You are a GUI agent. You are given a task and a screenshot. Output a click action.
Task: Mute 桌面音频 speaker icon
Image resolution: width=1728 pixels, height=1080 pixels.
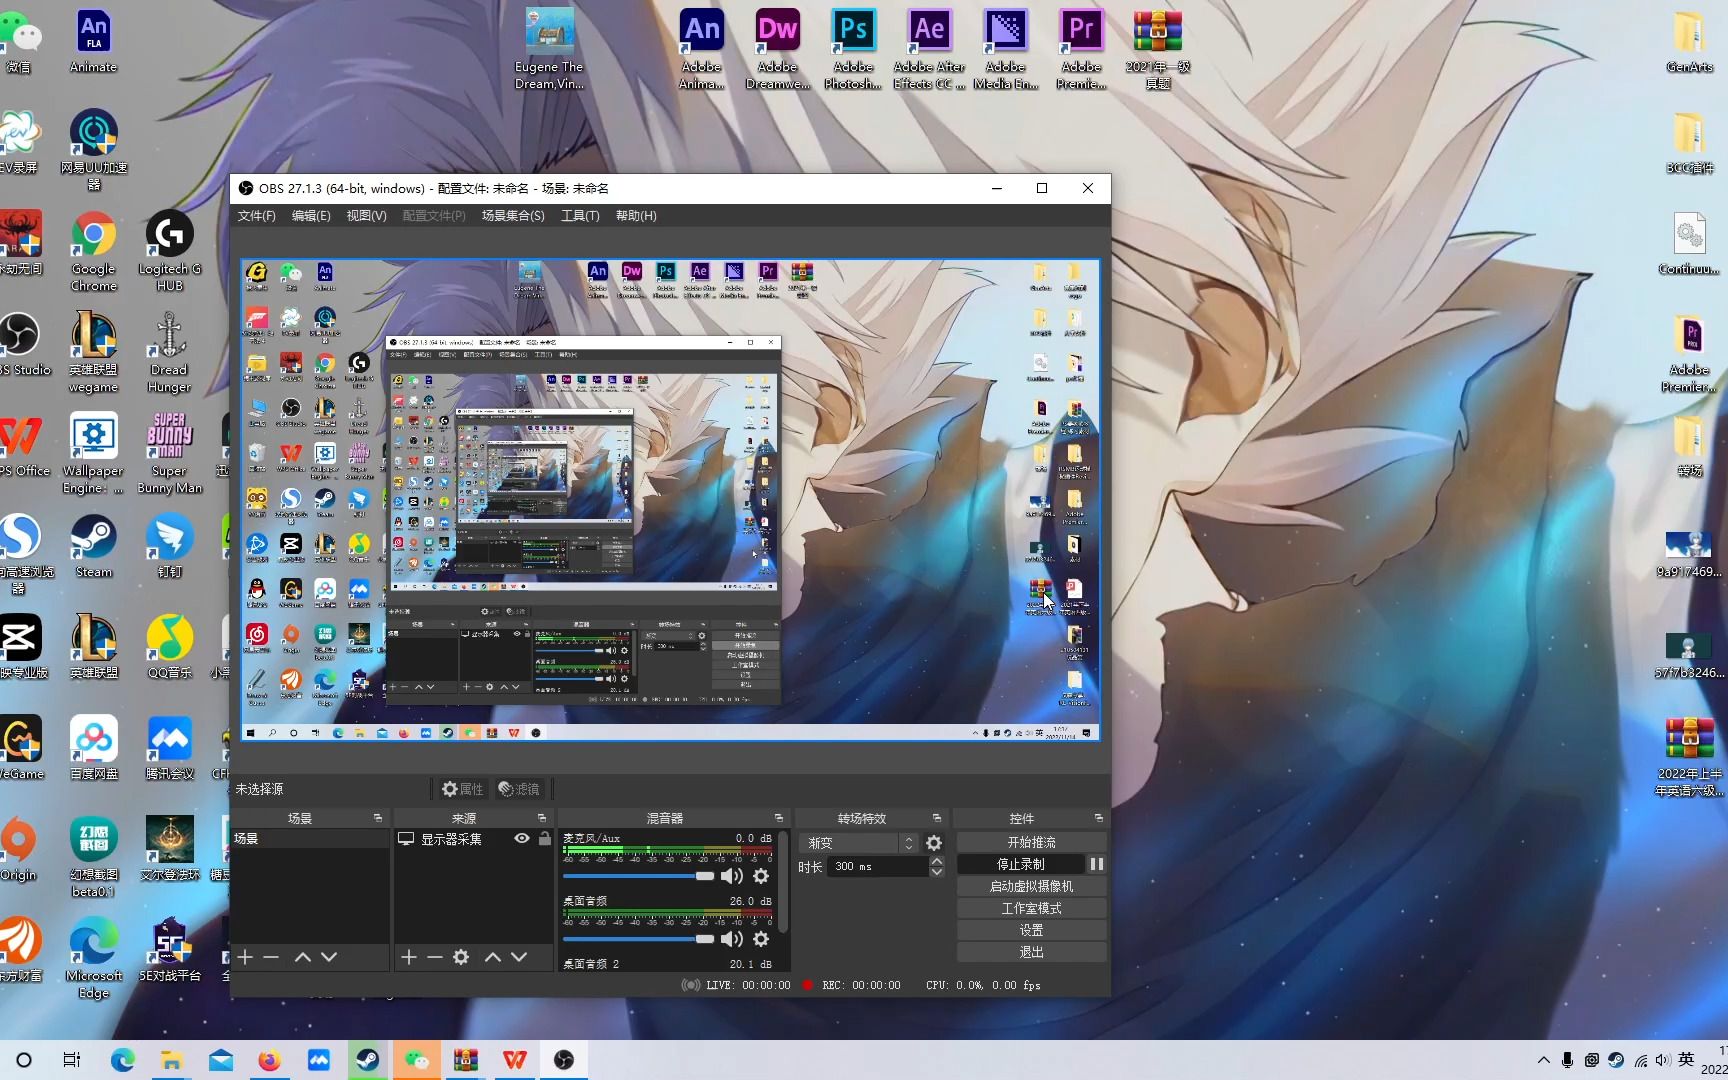tap(732, 939)
